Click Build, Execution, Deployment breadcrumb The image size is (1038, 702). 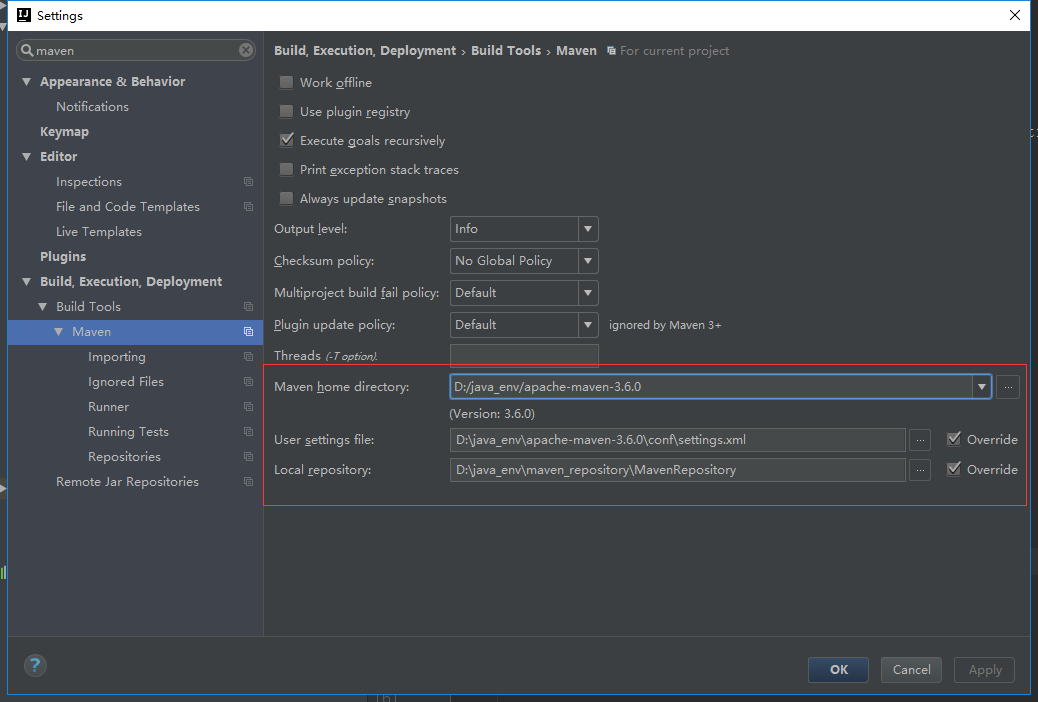click(x=365, y=51)
